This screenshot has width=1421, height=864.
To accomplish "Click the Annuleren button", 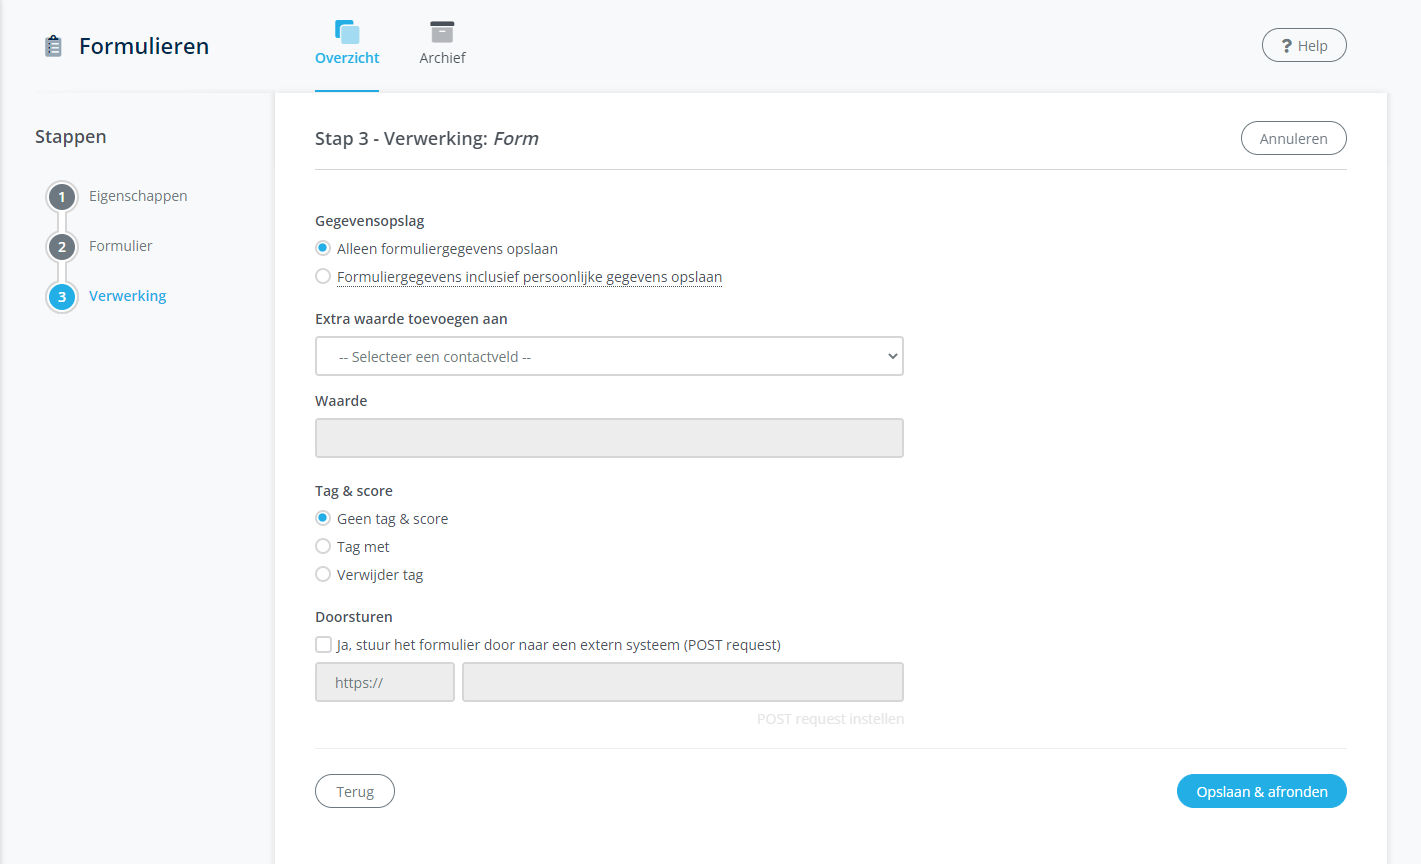I will (1293, 139).
